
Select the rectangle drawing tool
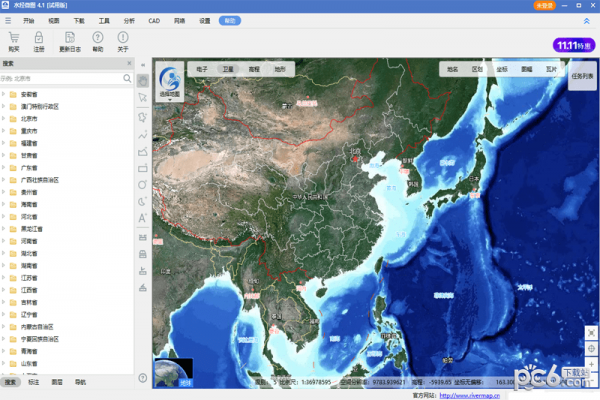click(143, 168)
